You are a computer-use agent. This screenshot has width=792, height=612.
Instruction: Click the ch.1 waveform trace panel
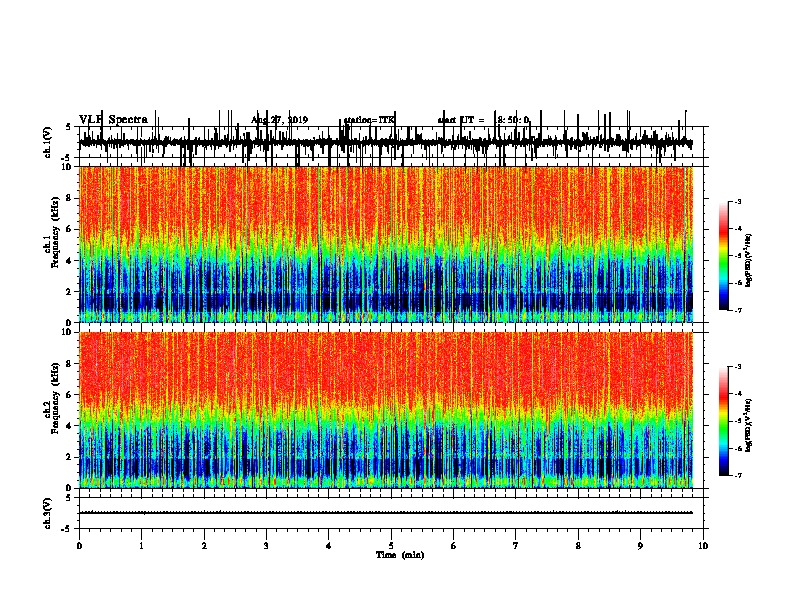point(393,142)
